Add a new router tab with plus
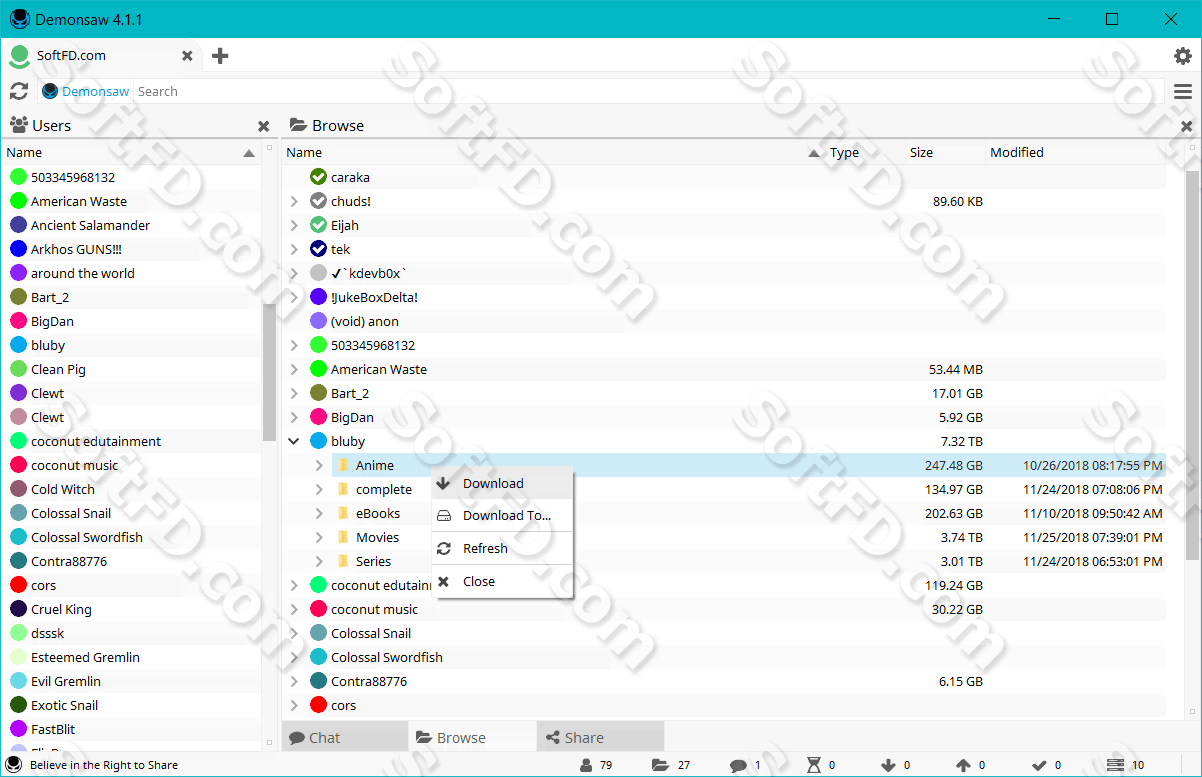Screen dimensions: 1202x777 [x=220, y=56]
